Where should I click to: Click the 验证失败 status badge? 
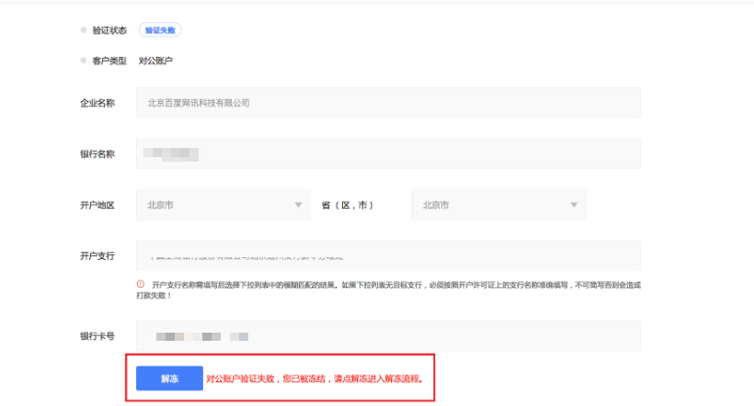coord(160,30)
